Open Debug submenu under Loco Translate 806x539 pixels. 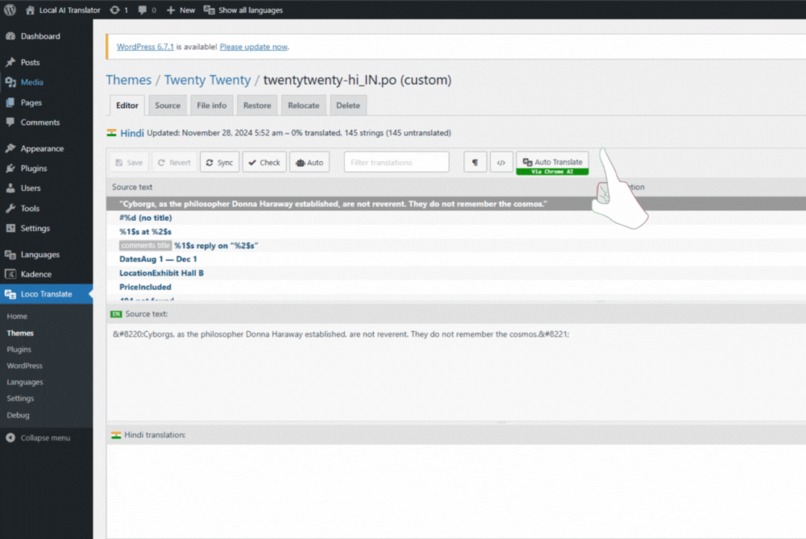pos(18,415)
